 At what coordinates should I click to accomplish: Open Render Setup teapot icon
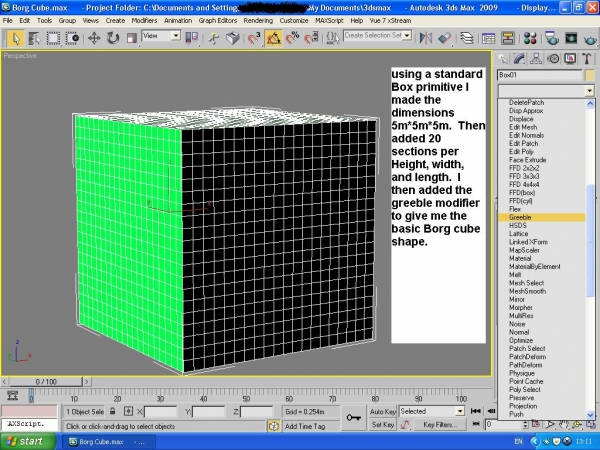[552, 38]
